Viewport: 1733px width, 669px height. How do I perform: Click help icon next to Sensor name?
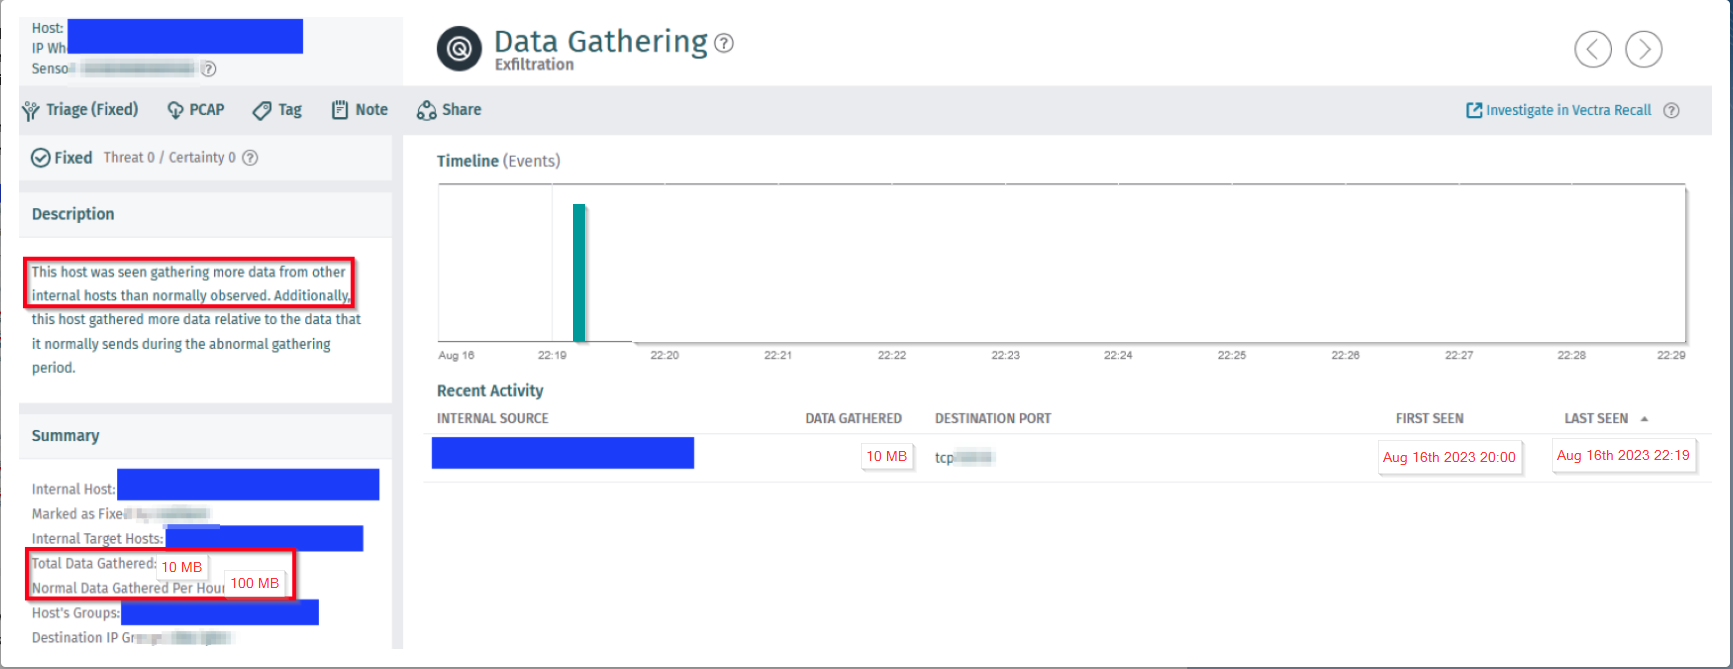click(208, 69)
